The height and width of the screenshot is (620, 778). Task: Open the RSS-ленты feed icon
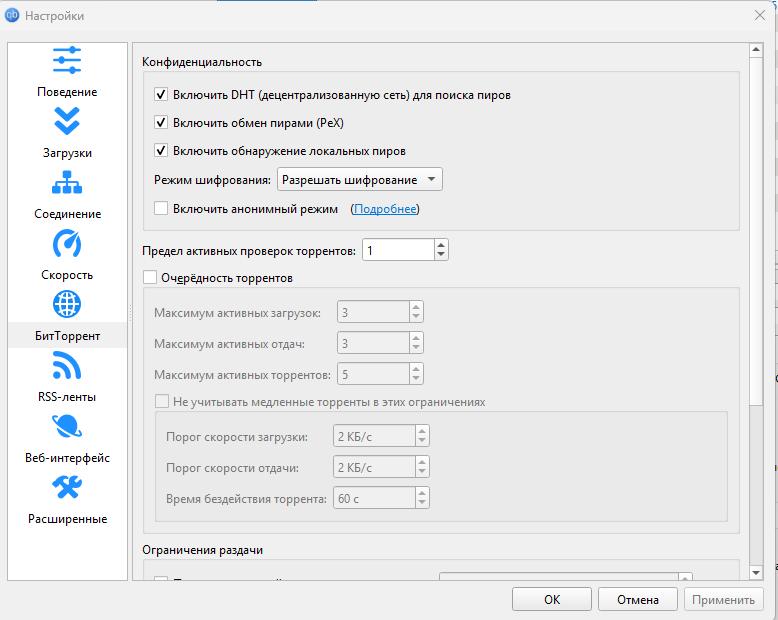pyautogui.click(x=67, y=367)
